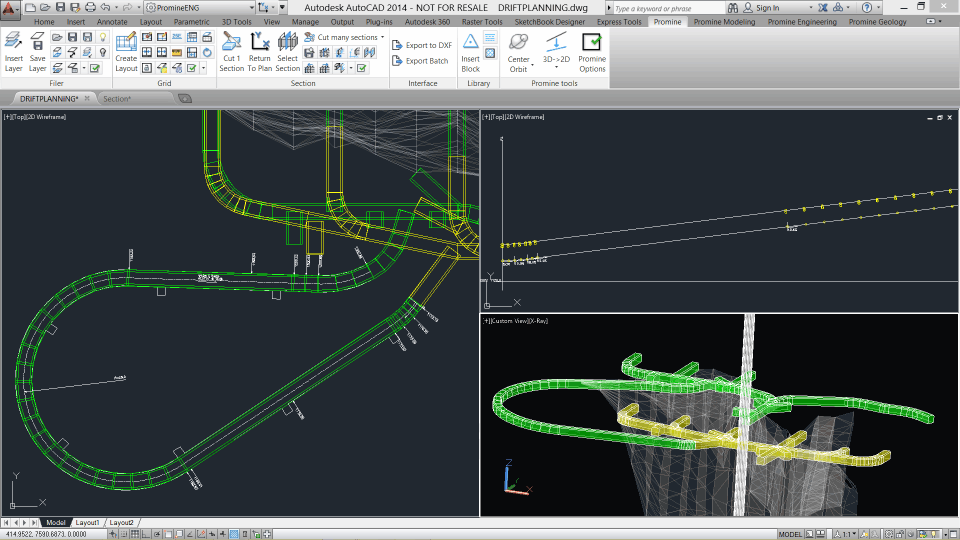Click the Save Layer icon
This screenshot has width=960, height=540.
tap(37, 50)
